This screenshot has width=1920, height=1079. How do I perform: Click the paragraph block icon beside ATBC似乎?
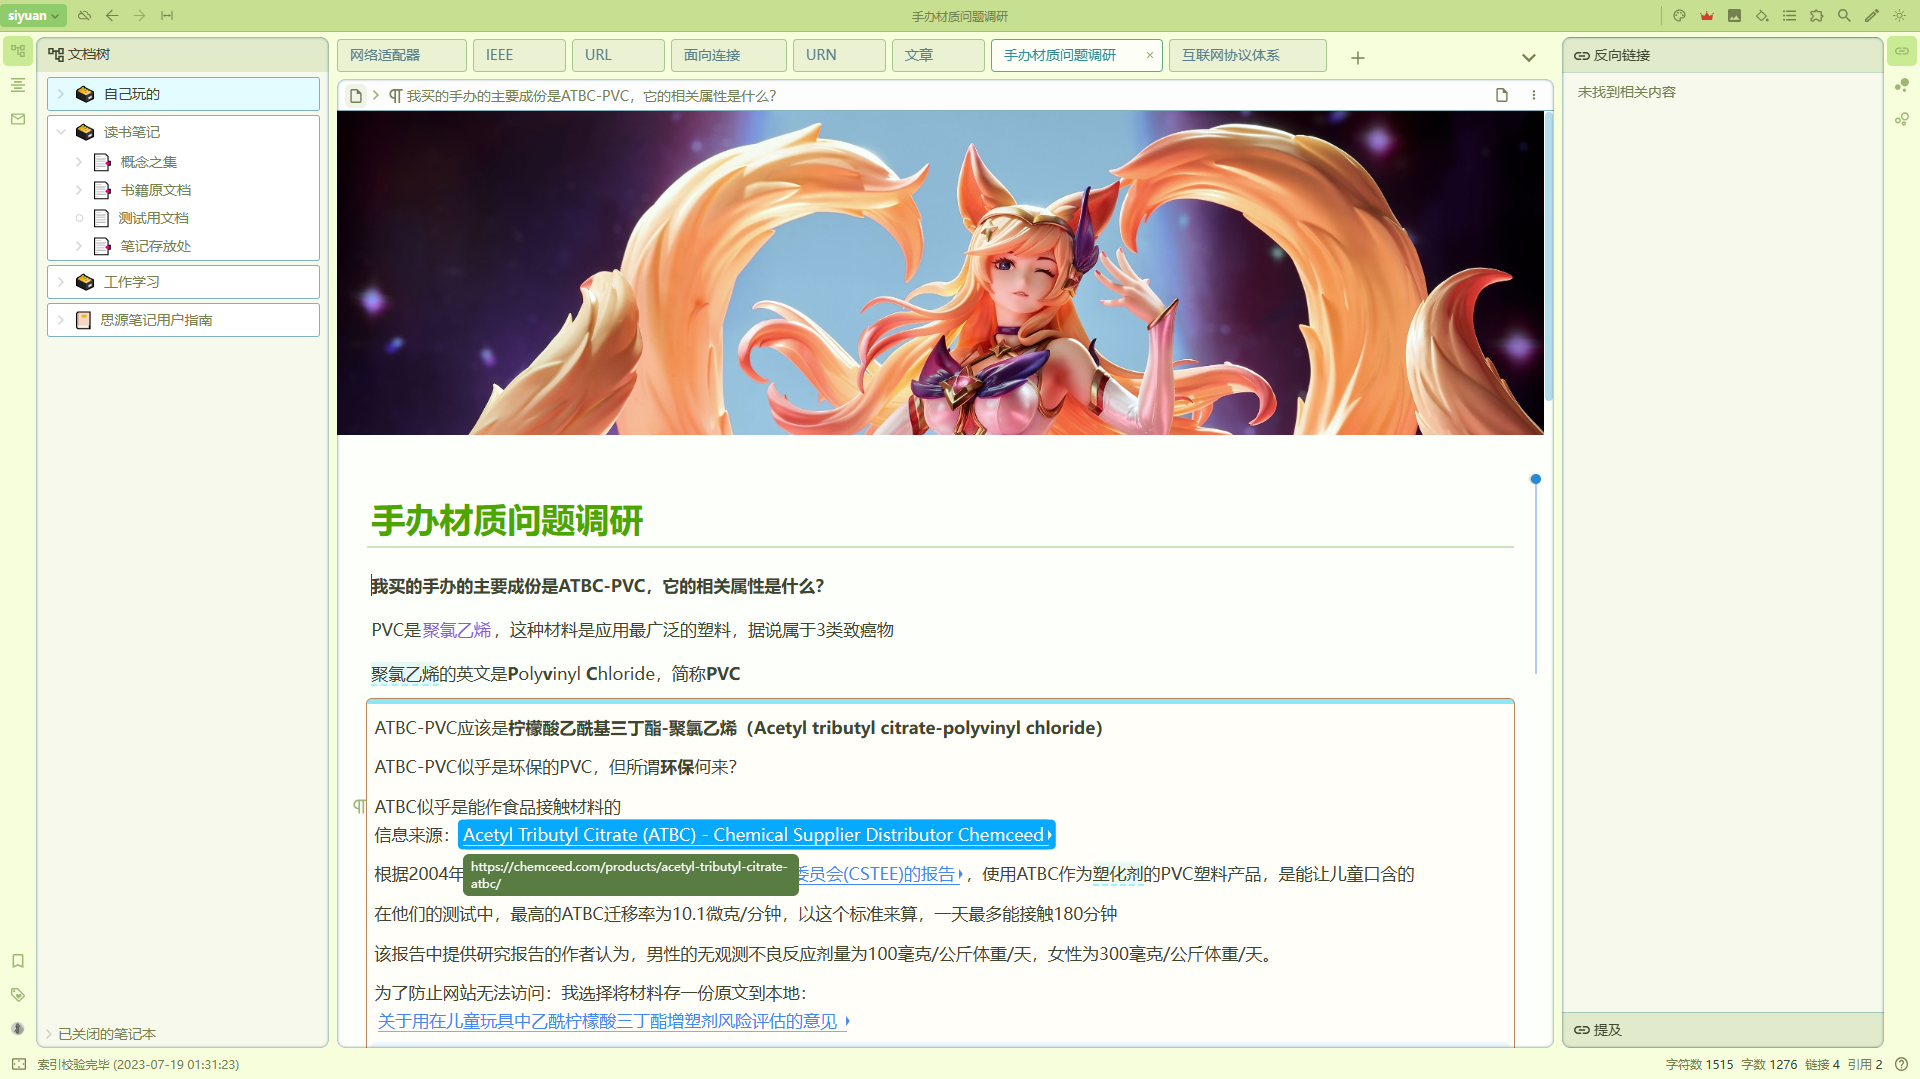click(x=359, y=807)
